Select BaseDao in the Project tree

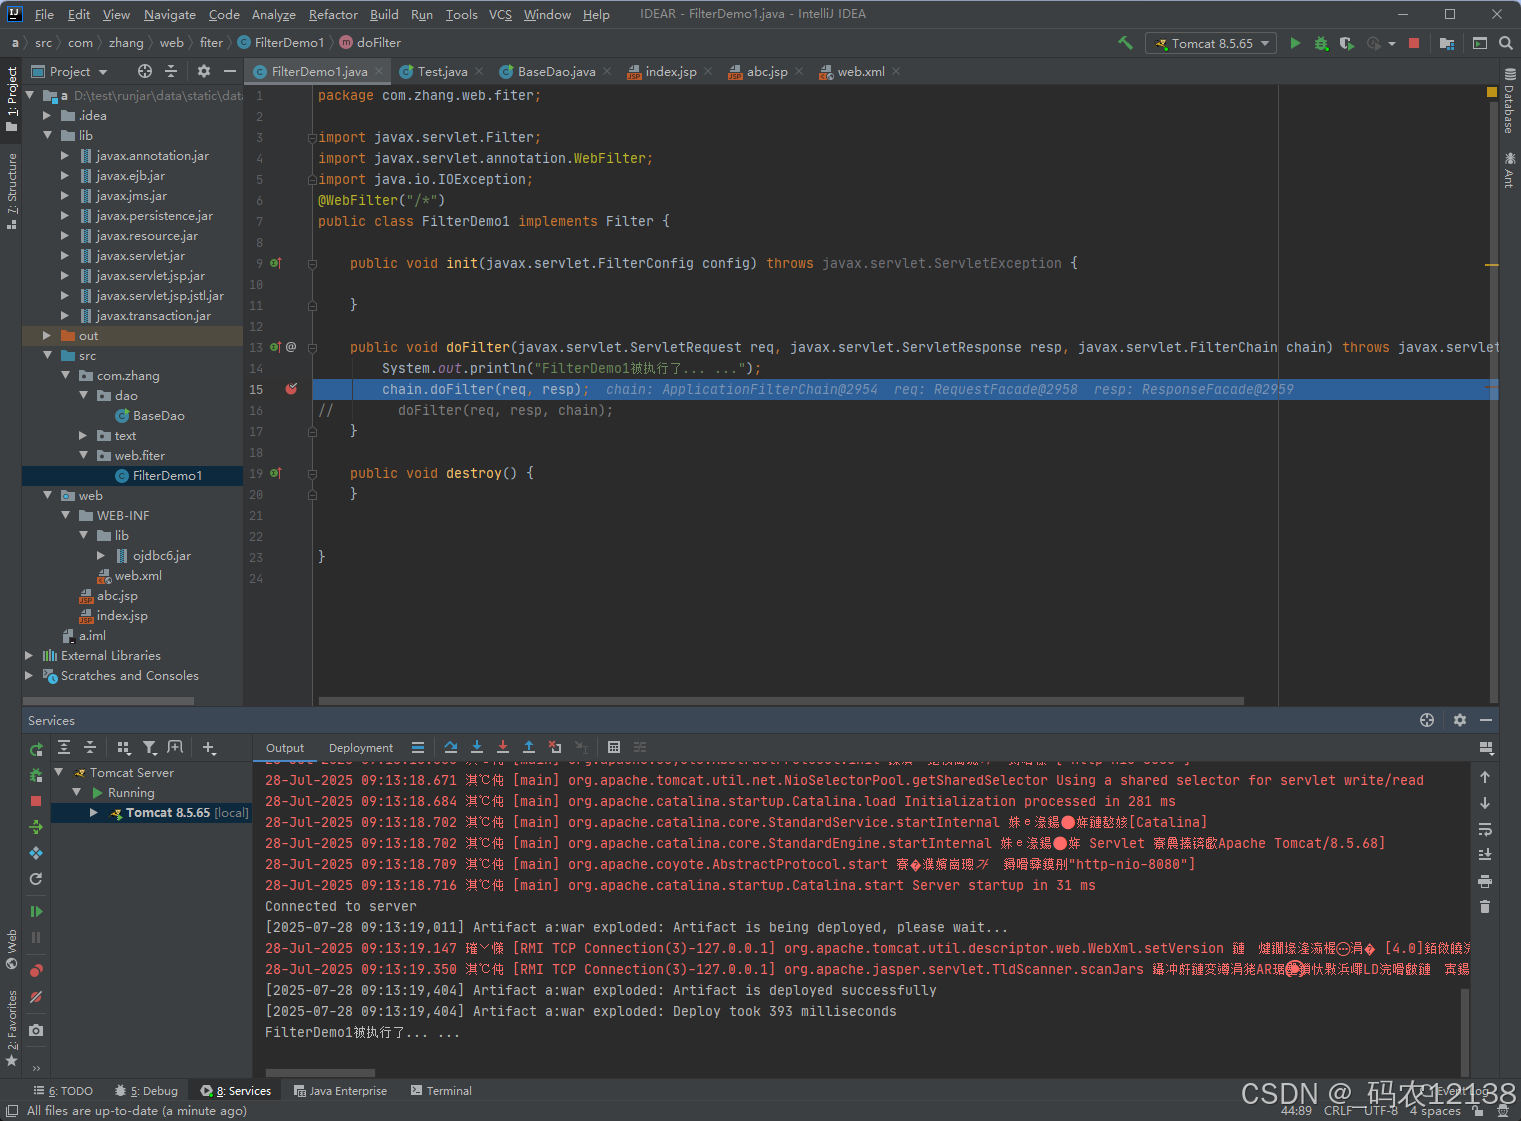coord(158,415)
